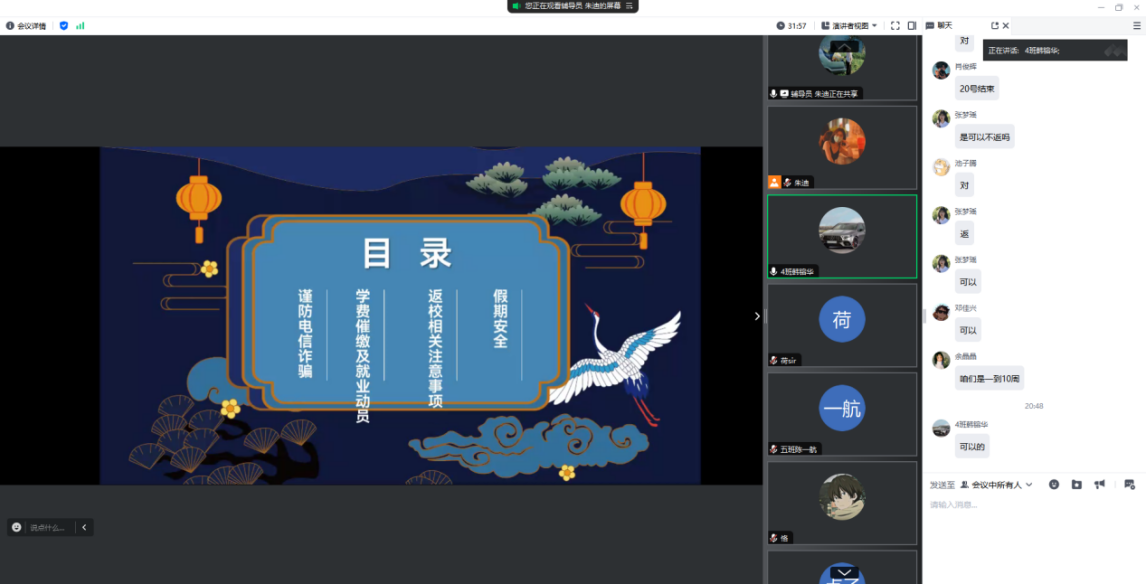
Task: Click the megaphone announcement icon in chat
Action: pos(1099,484)
